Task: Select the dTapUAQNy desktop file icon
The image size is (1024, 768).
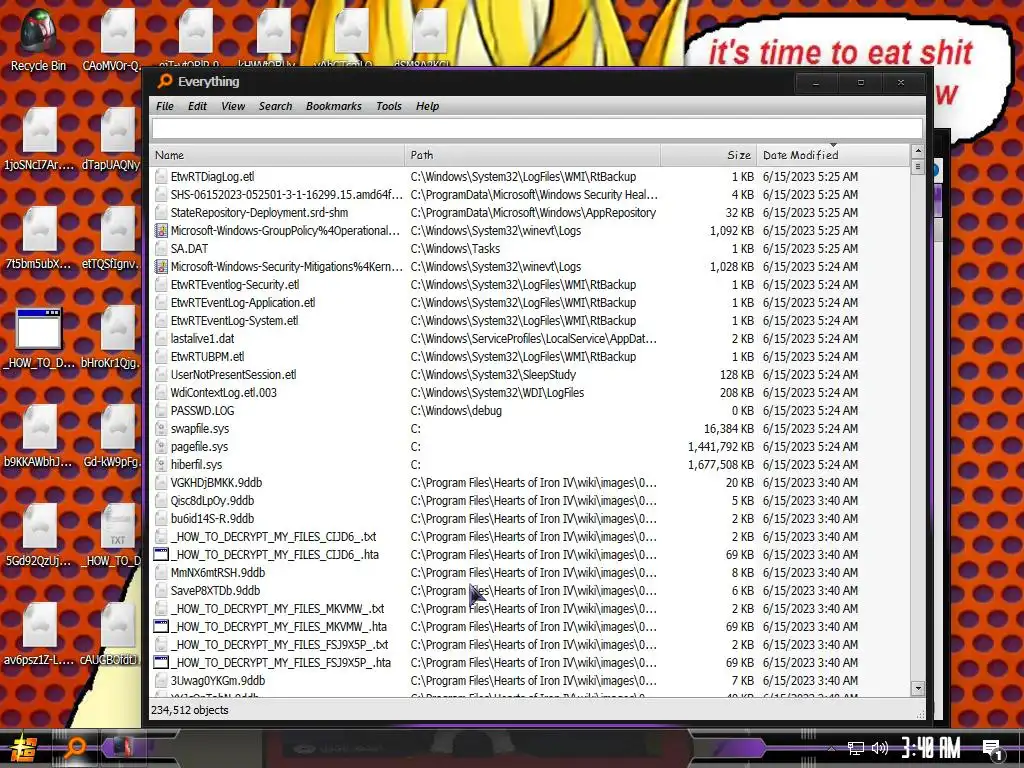Action: [112, 139]
